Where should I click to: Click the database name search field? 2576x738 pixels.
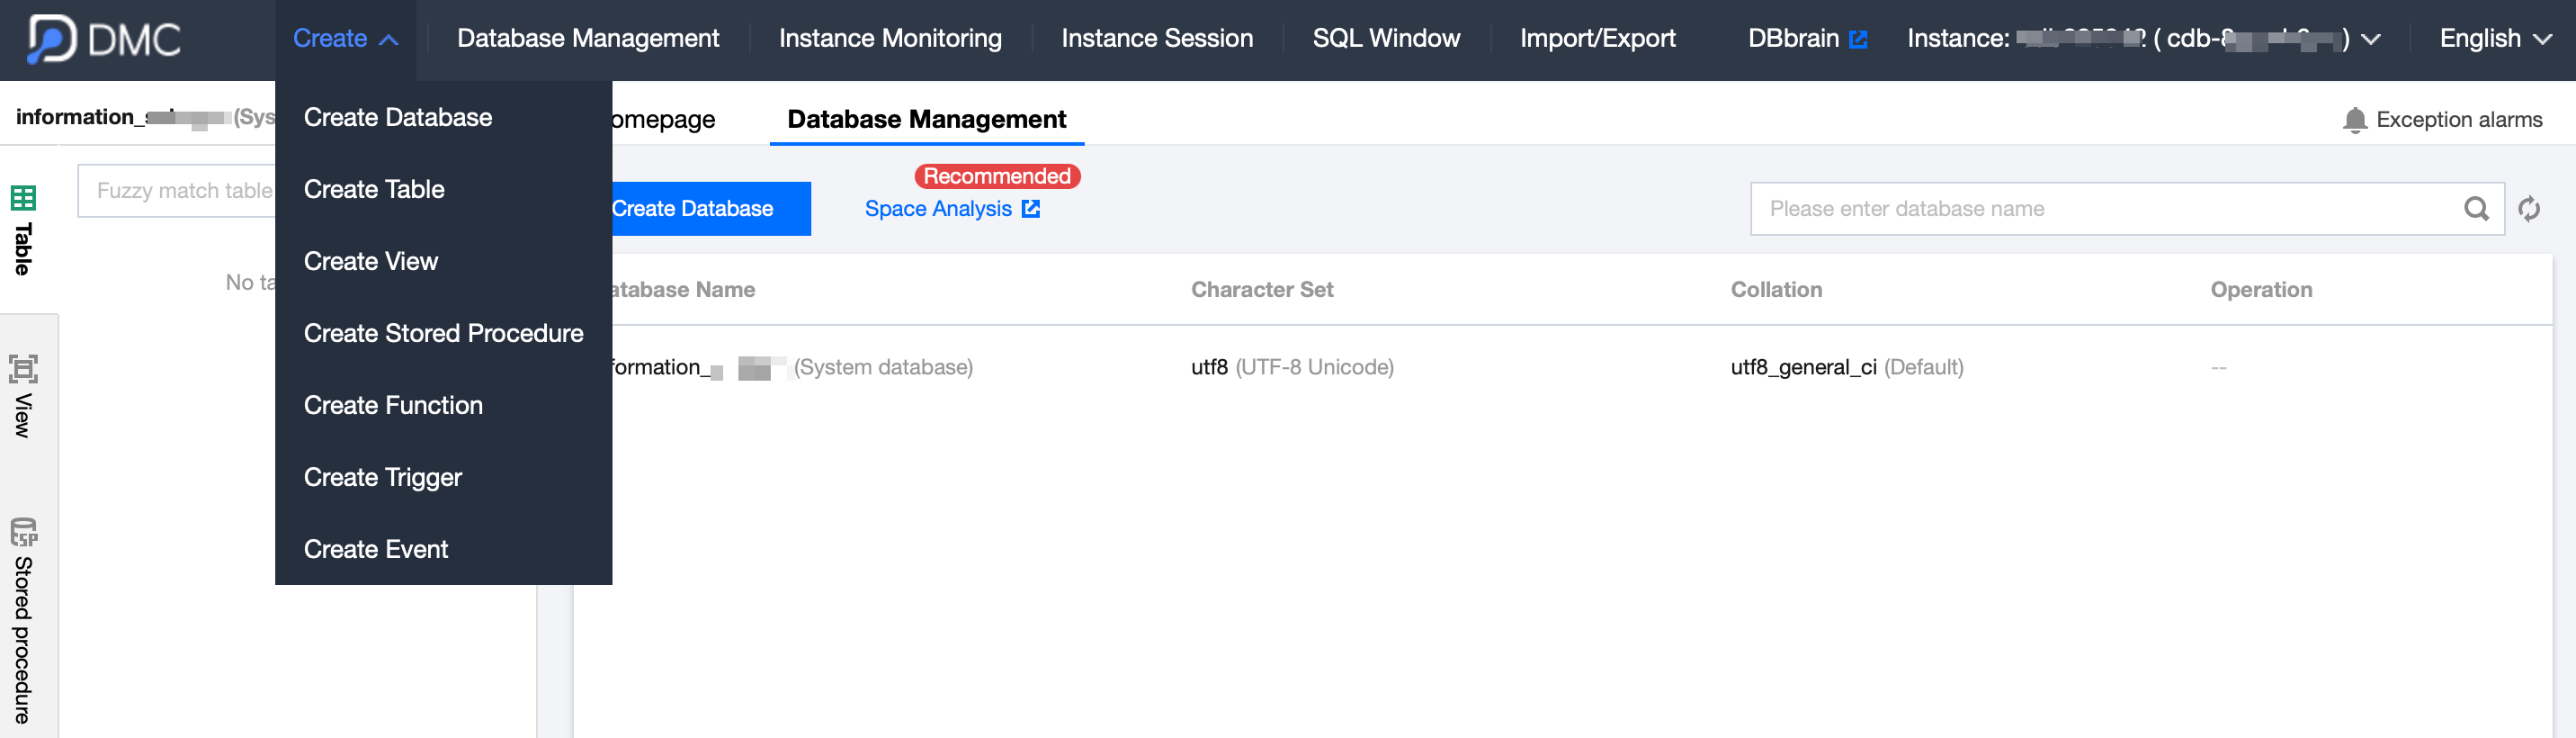tap(2100, 209)
